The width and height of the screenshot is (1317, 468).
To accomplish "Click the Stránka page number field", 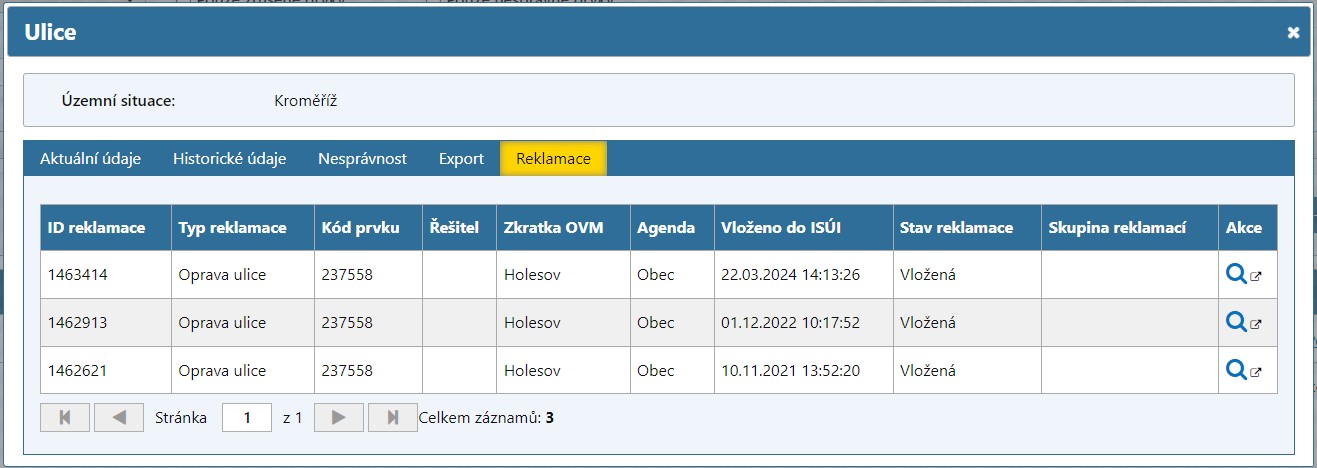I will coord(247,417).
